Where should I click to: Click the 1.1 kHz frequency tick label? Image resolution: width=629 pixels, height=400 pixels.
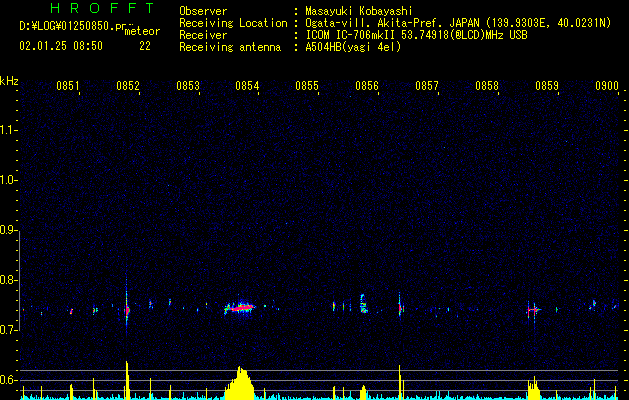pyautogui.click(x=8, y=130)
